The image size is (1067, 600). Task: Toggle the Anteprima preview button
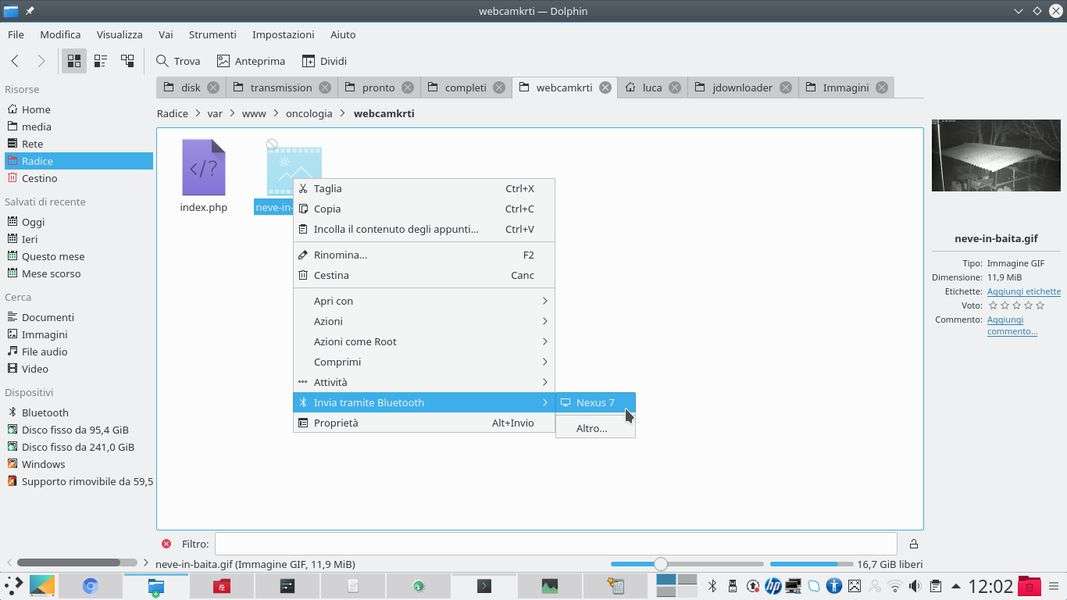pyautogui.click(x=251, y=61)
